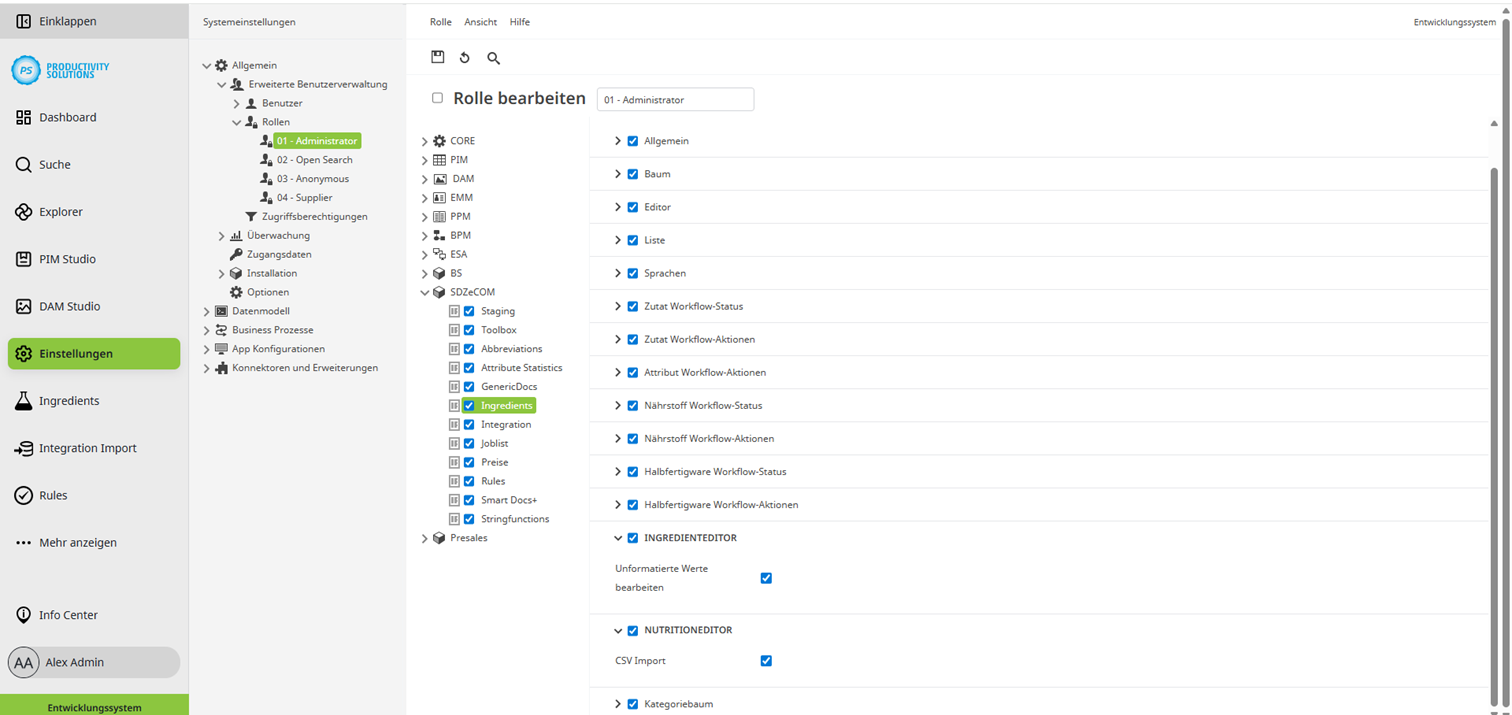This screenshot has height=715, width=1512.
Task: Toggle the Ingredients module checkbox
Action: 468,405
